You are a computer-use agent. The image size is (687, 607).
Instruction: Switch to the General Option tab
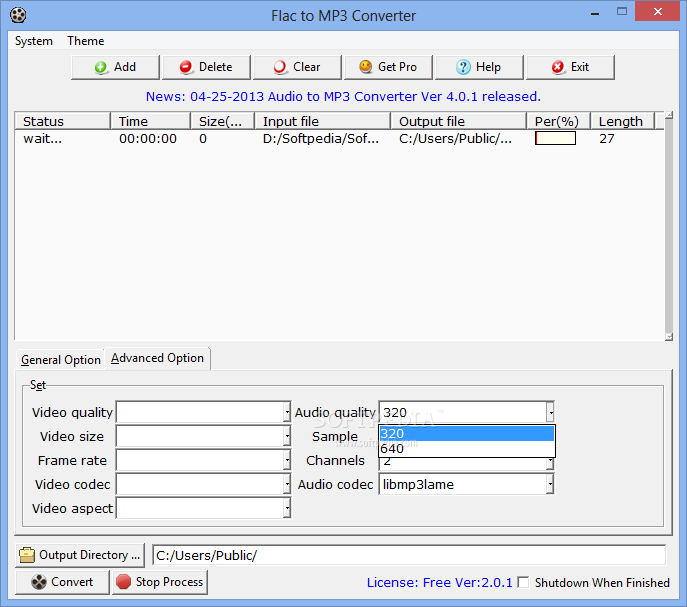(60, 360)
